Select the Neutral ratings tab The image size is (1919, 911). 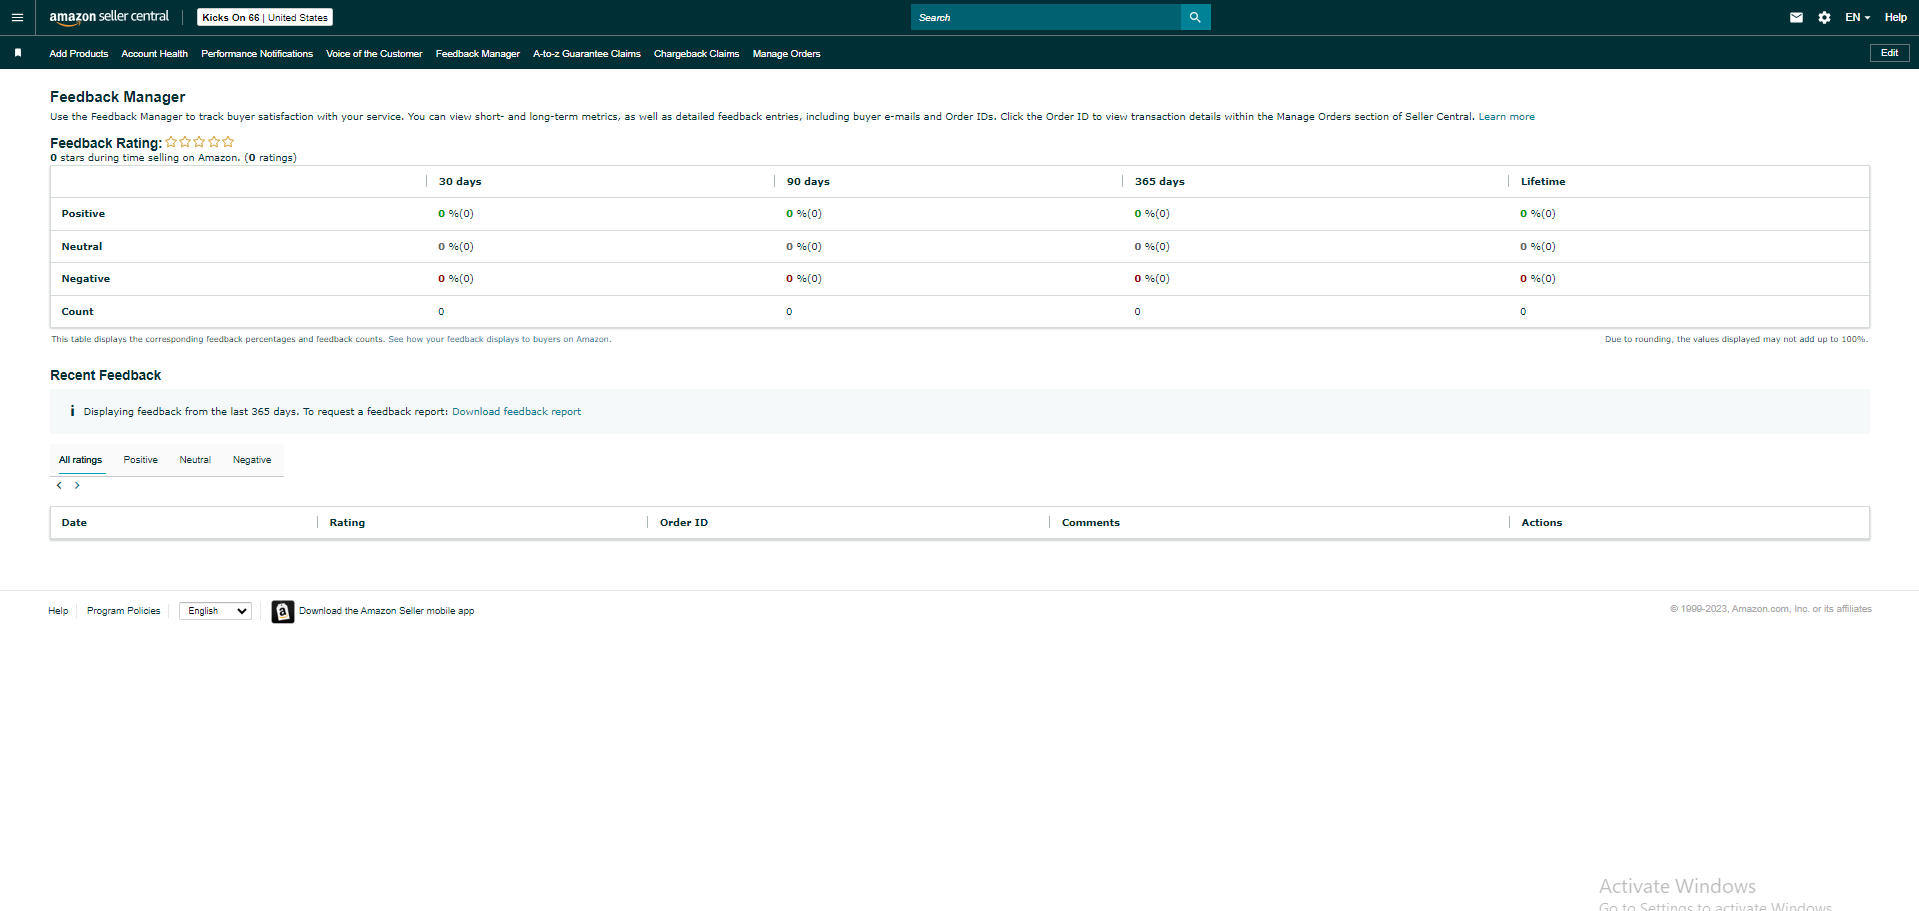point(195,460)
